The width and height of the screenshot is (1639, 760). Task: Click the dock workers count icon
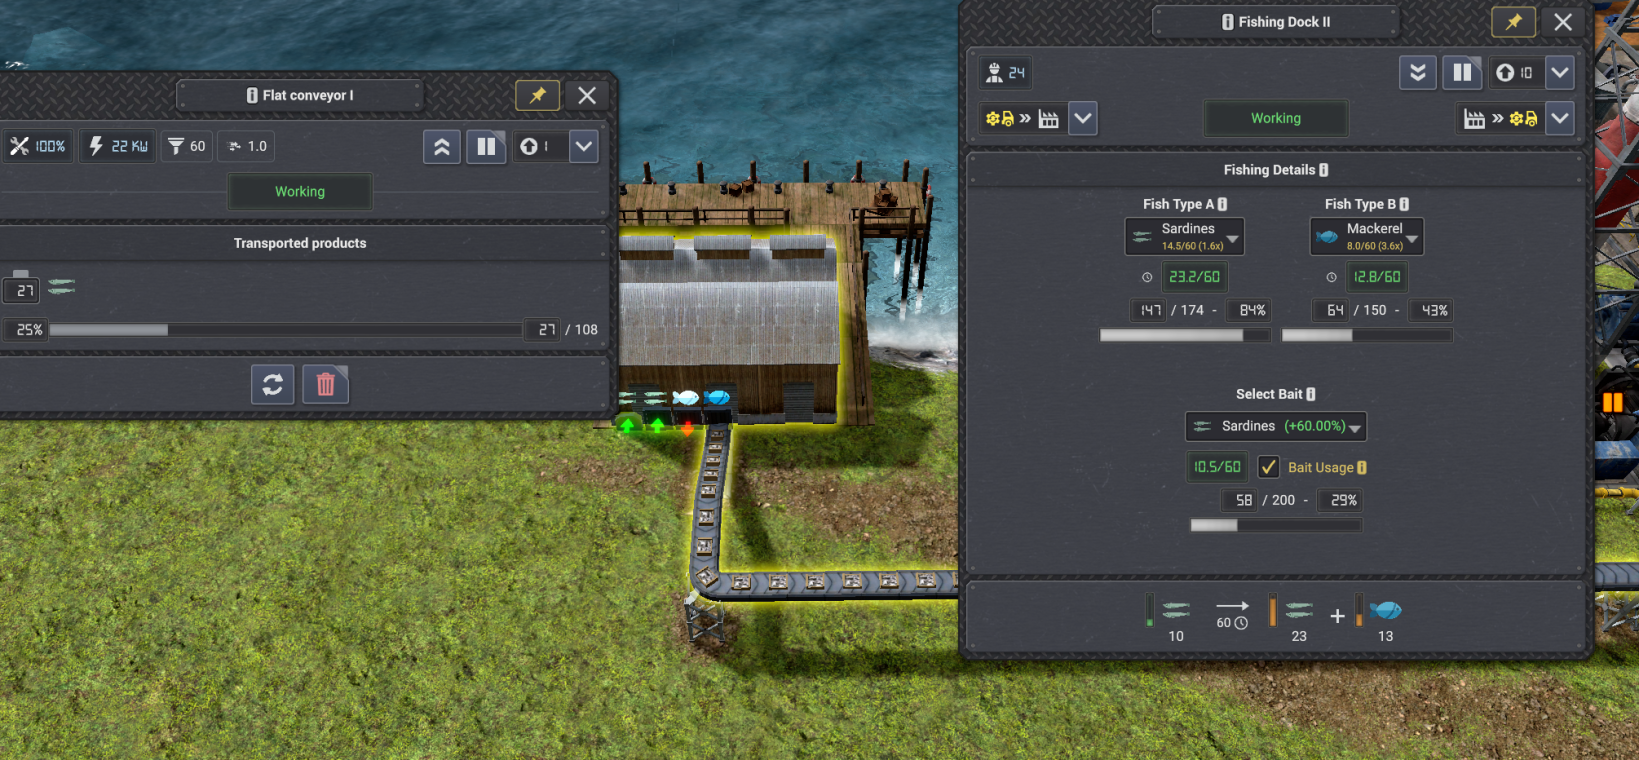tap(1005, 72)
